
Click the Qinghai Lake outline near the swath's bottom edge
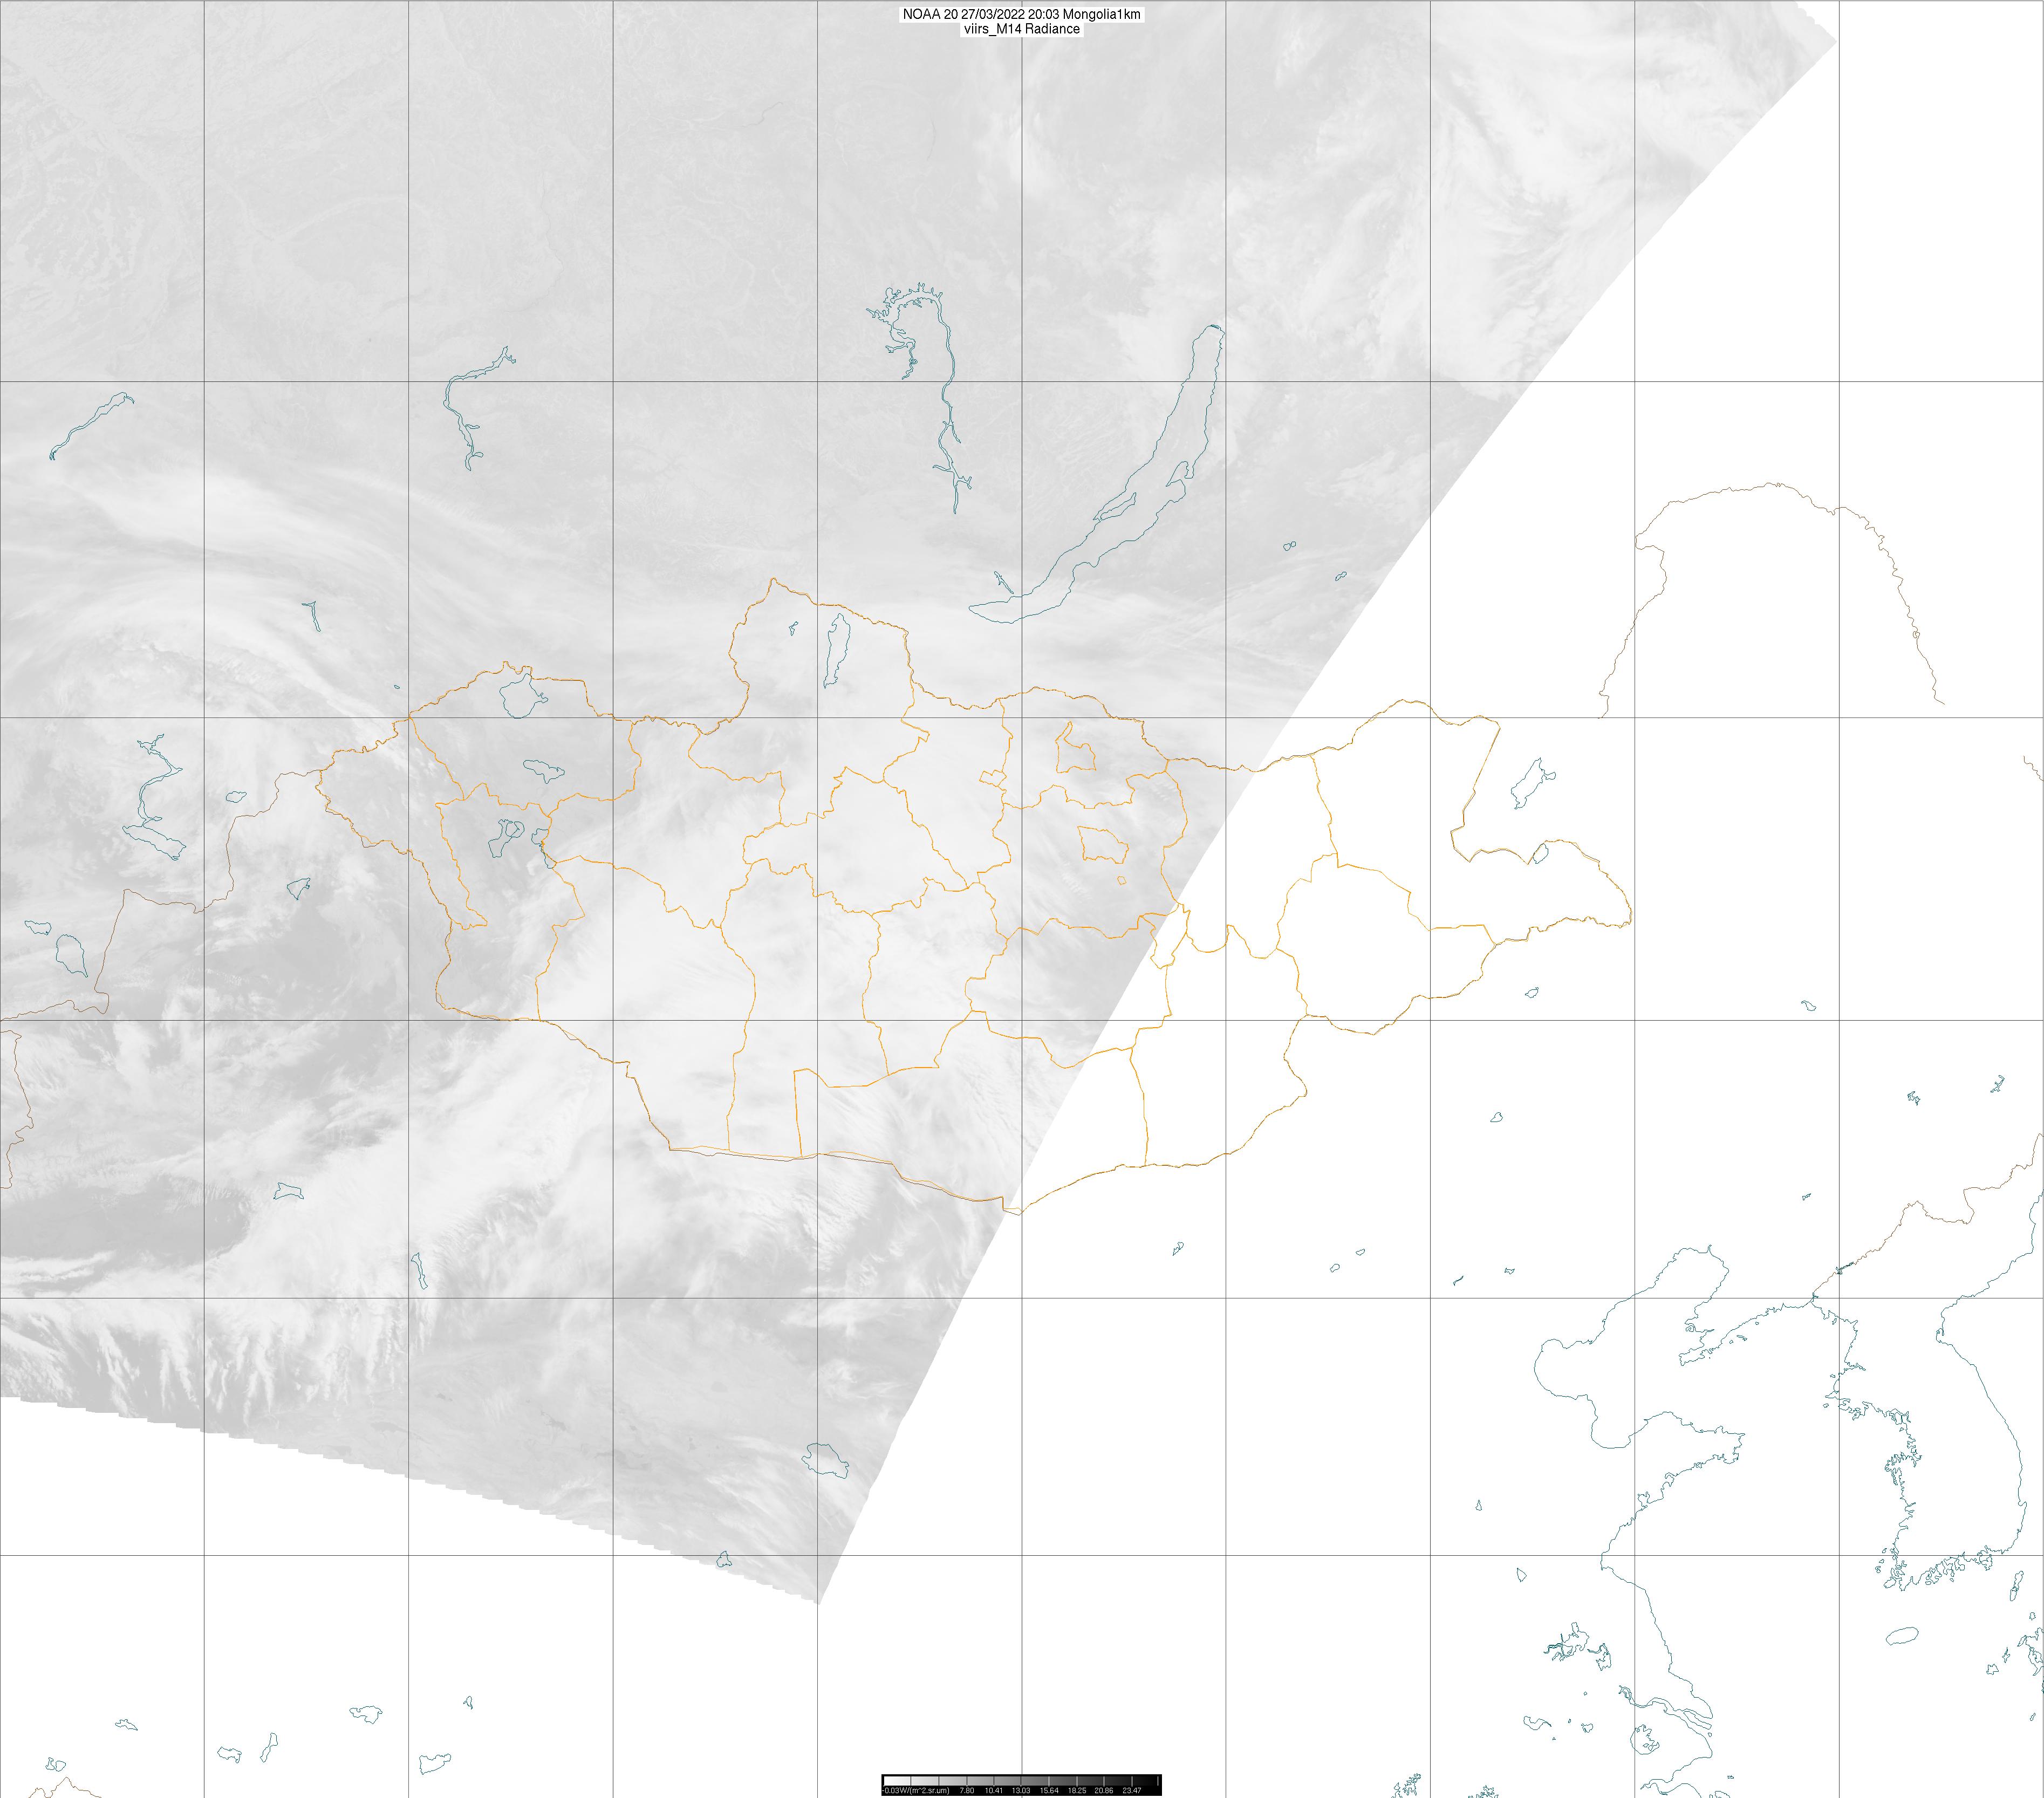[x=825, y=1460]
